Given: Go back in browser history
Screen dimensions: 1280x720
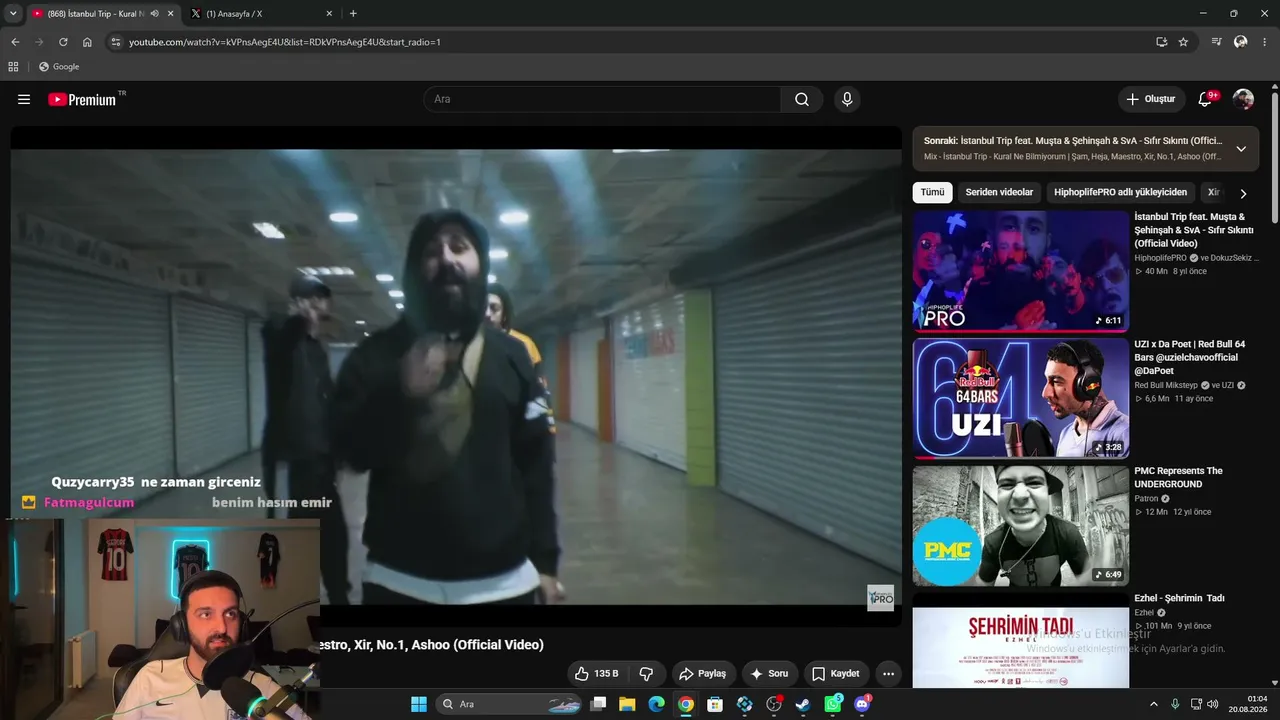Looking at the screenshot, I should (x=15, y=42).
